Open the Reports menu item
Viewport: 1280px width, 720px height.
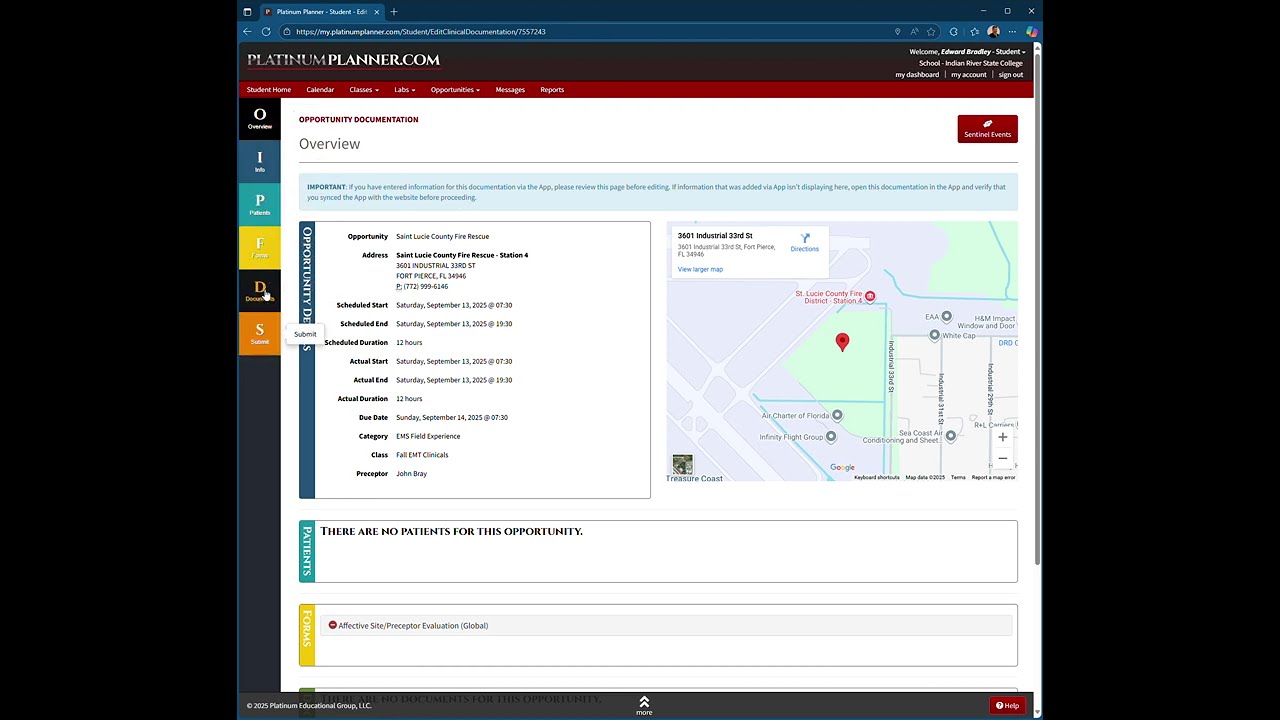552,90
